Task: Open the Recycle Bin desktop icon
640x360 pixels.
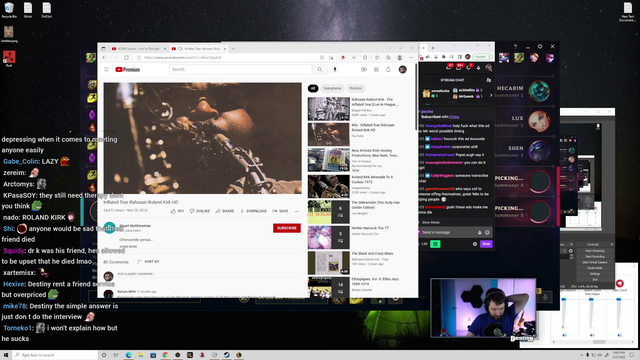Action: pyautogui.click(x=9, y=10)
